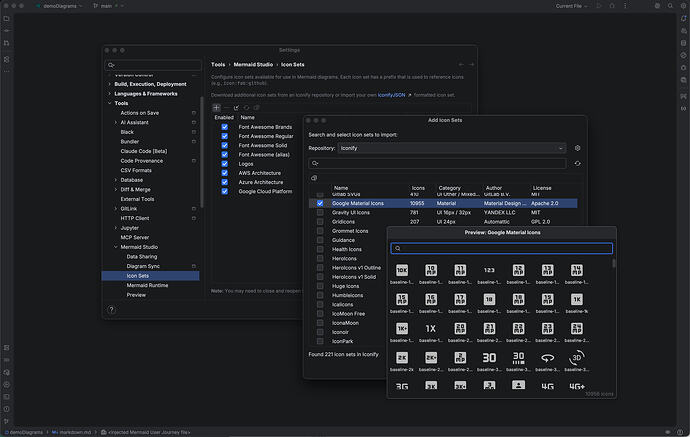This screenshot has width=690, height=437.
Task: Open the main branch dropdown
Action: coord(108,6)
